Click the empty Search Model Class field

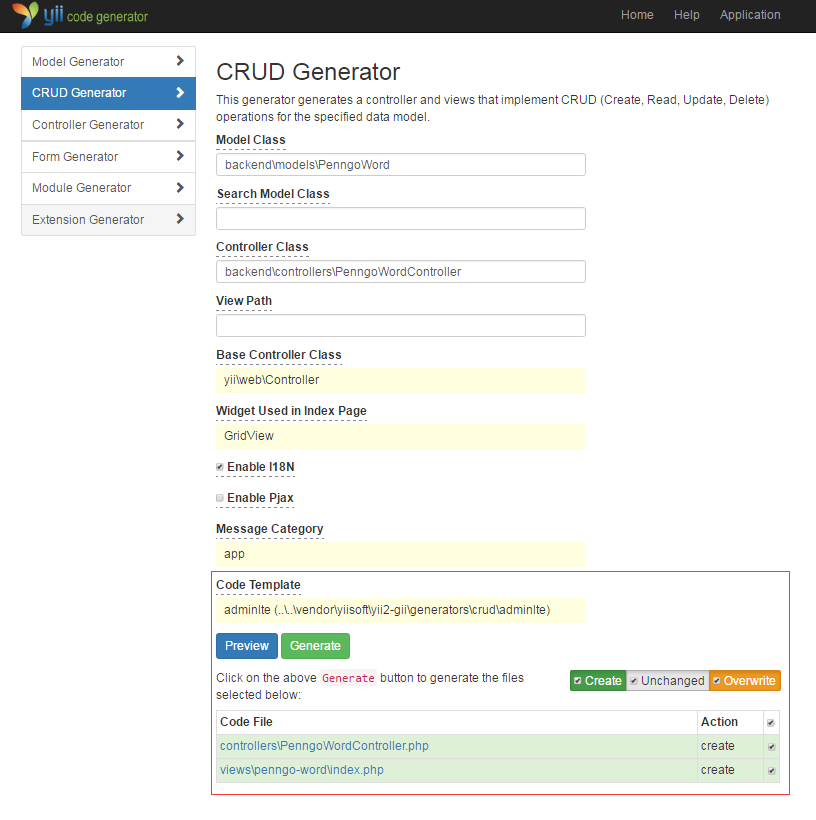click(401, 219)
